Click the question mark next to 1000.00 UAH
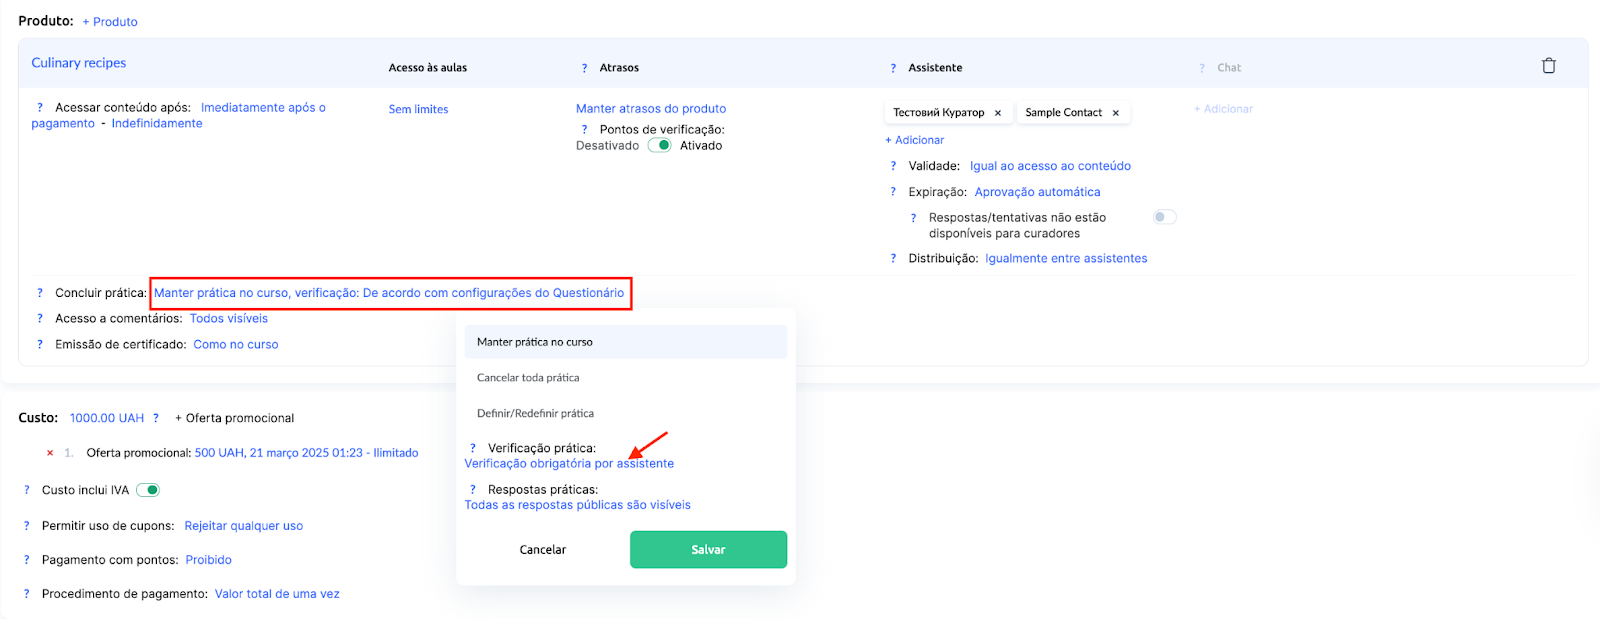1600x619 pixels. coord(156,418)
